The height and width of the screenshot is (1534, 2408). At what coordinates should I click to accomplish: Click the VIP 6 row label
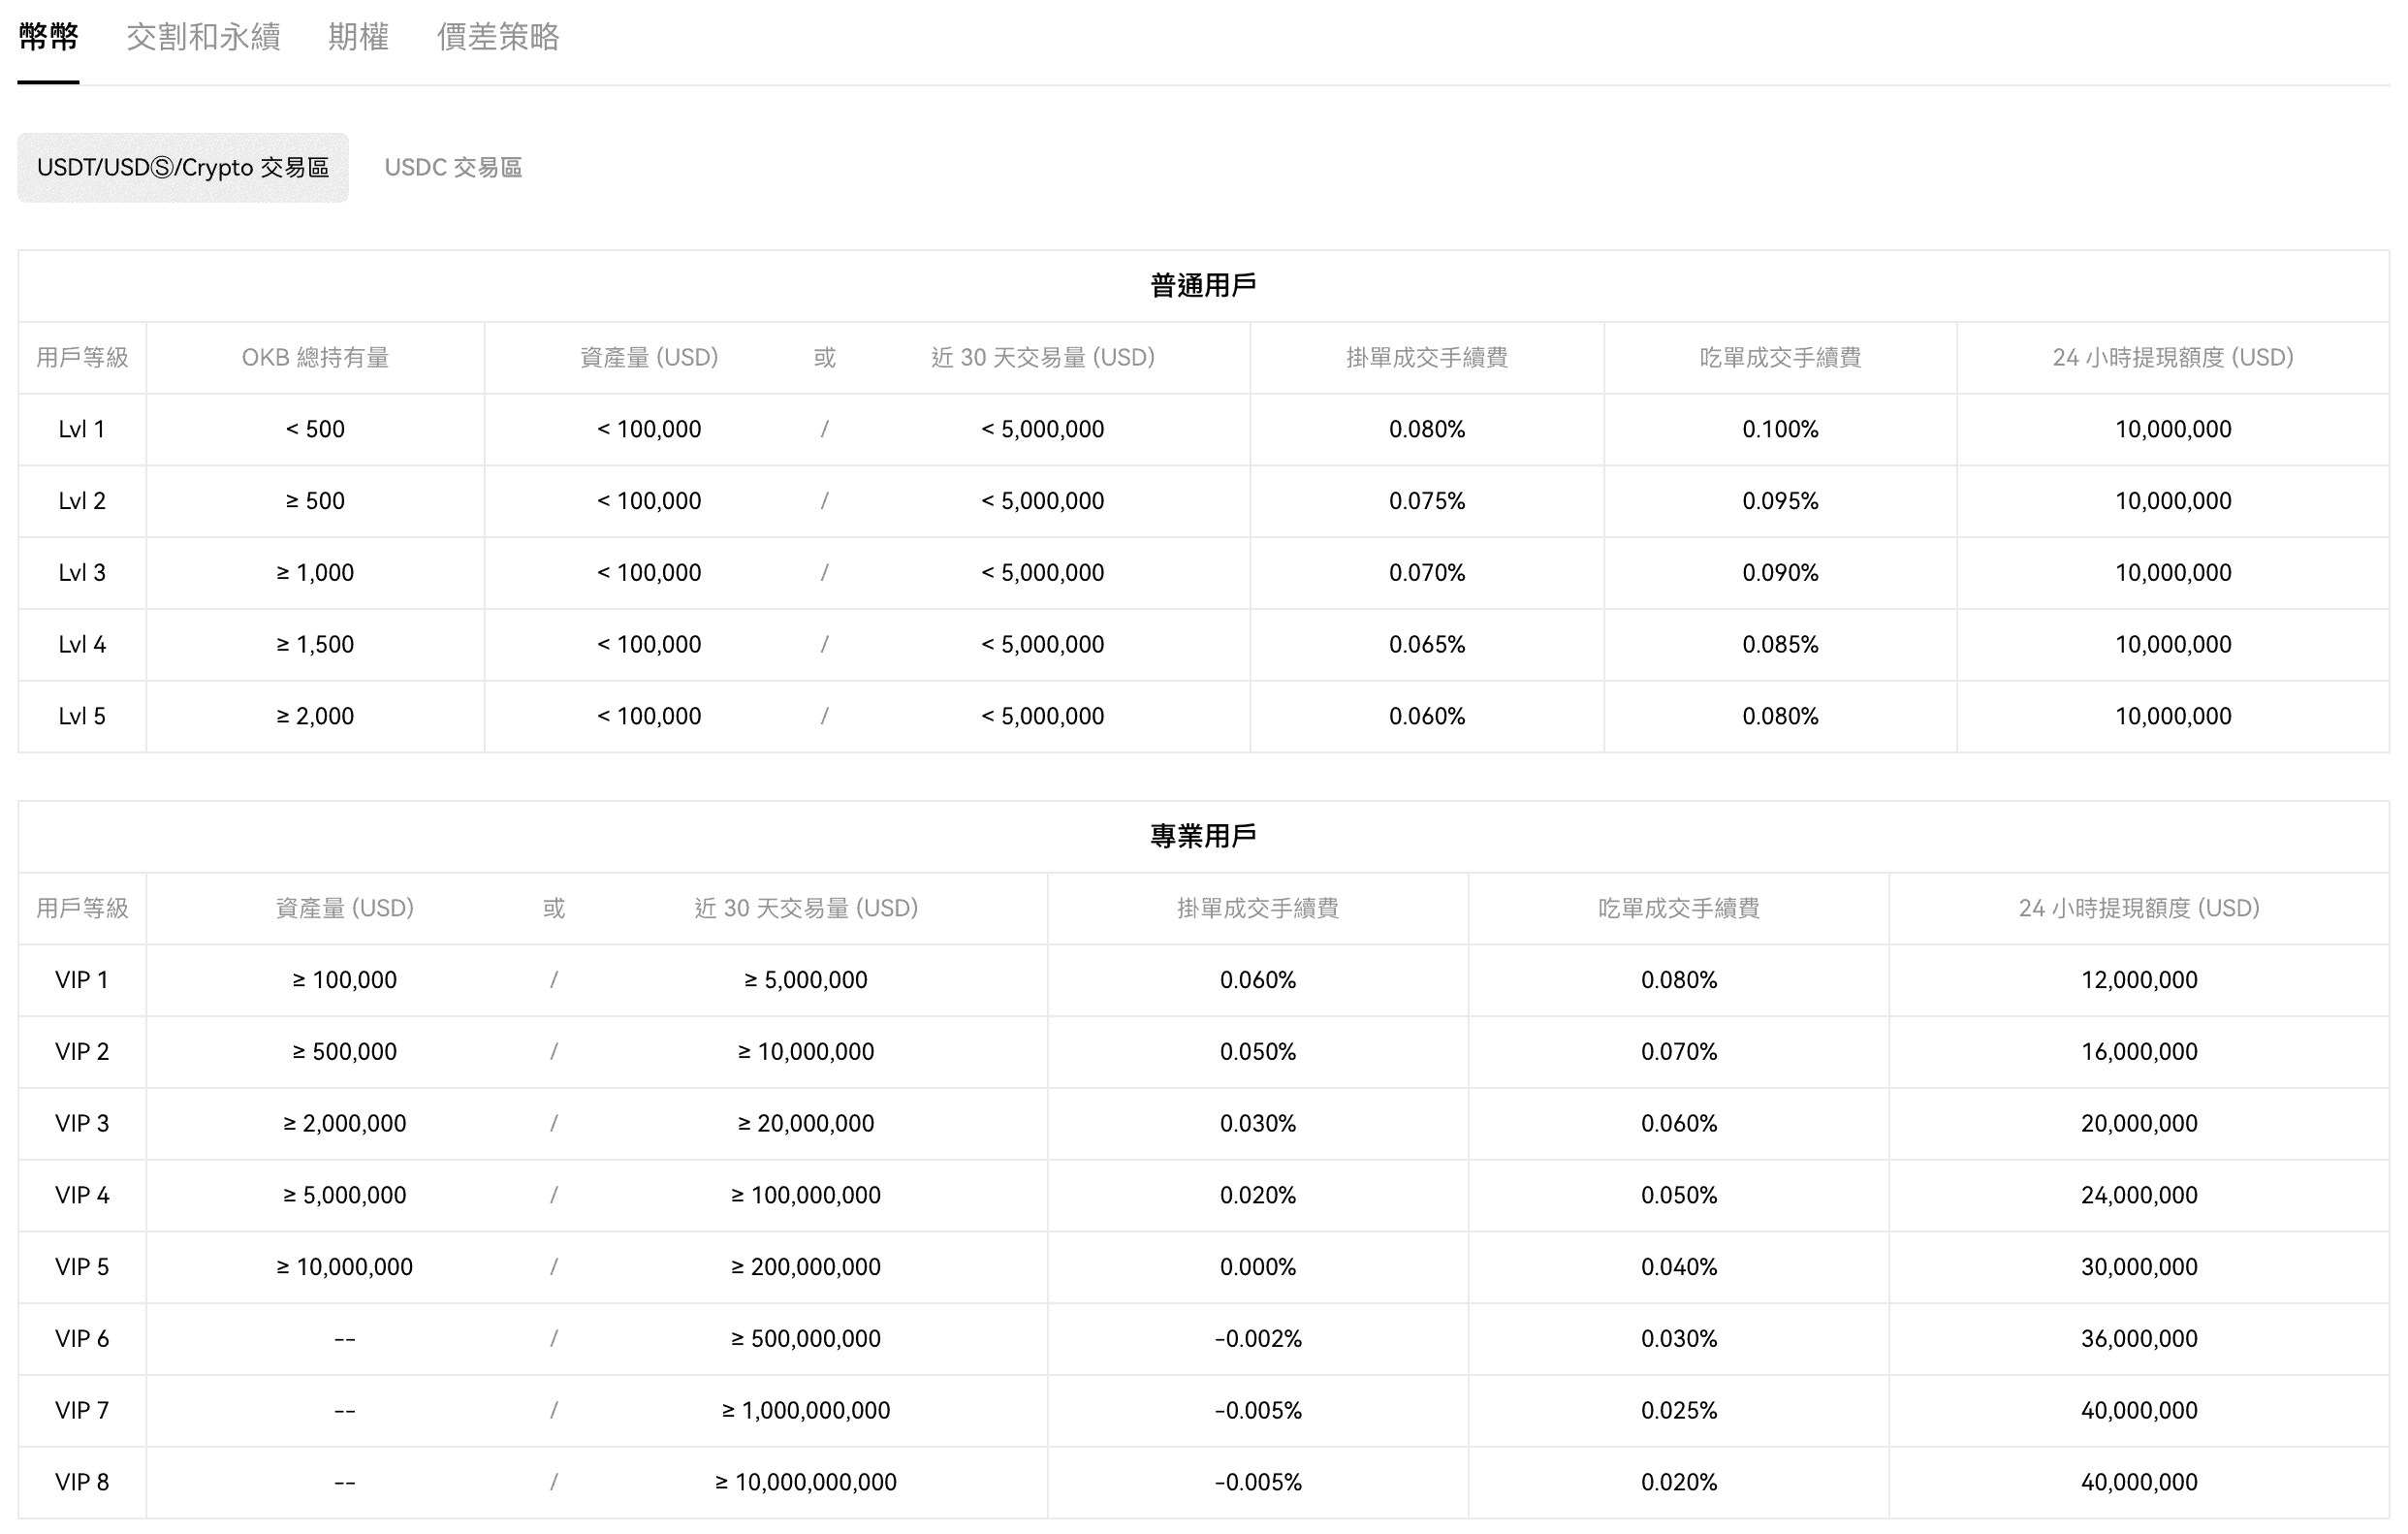pyautogui.click(x=82, y=1339)
